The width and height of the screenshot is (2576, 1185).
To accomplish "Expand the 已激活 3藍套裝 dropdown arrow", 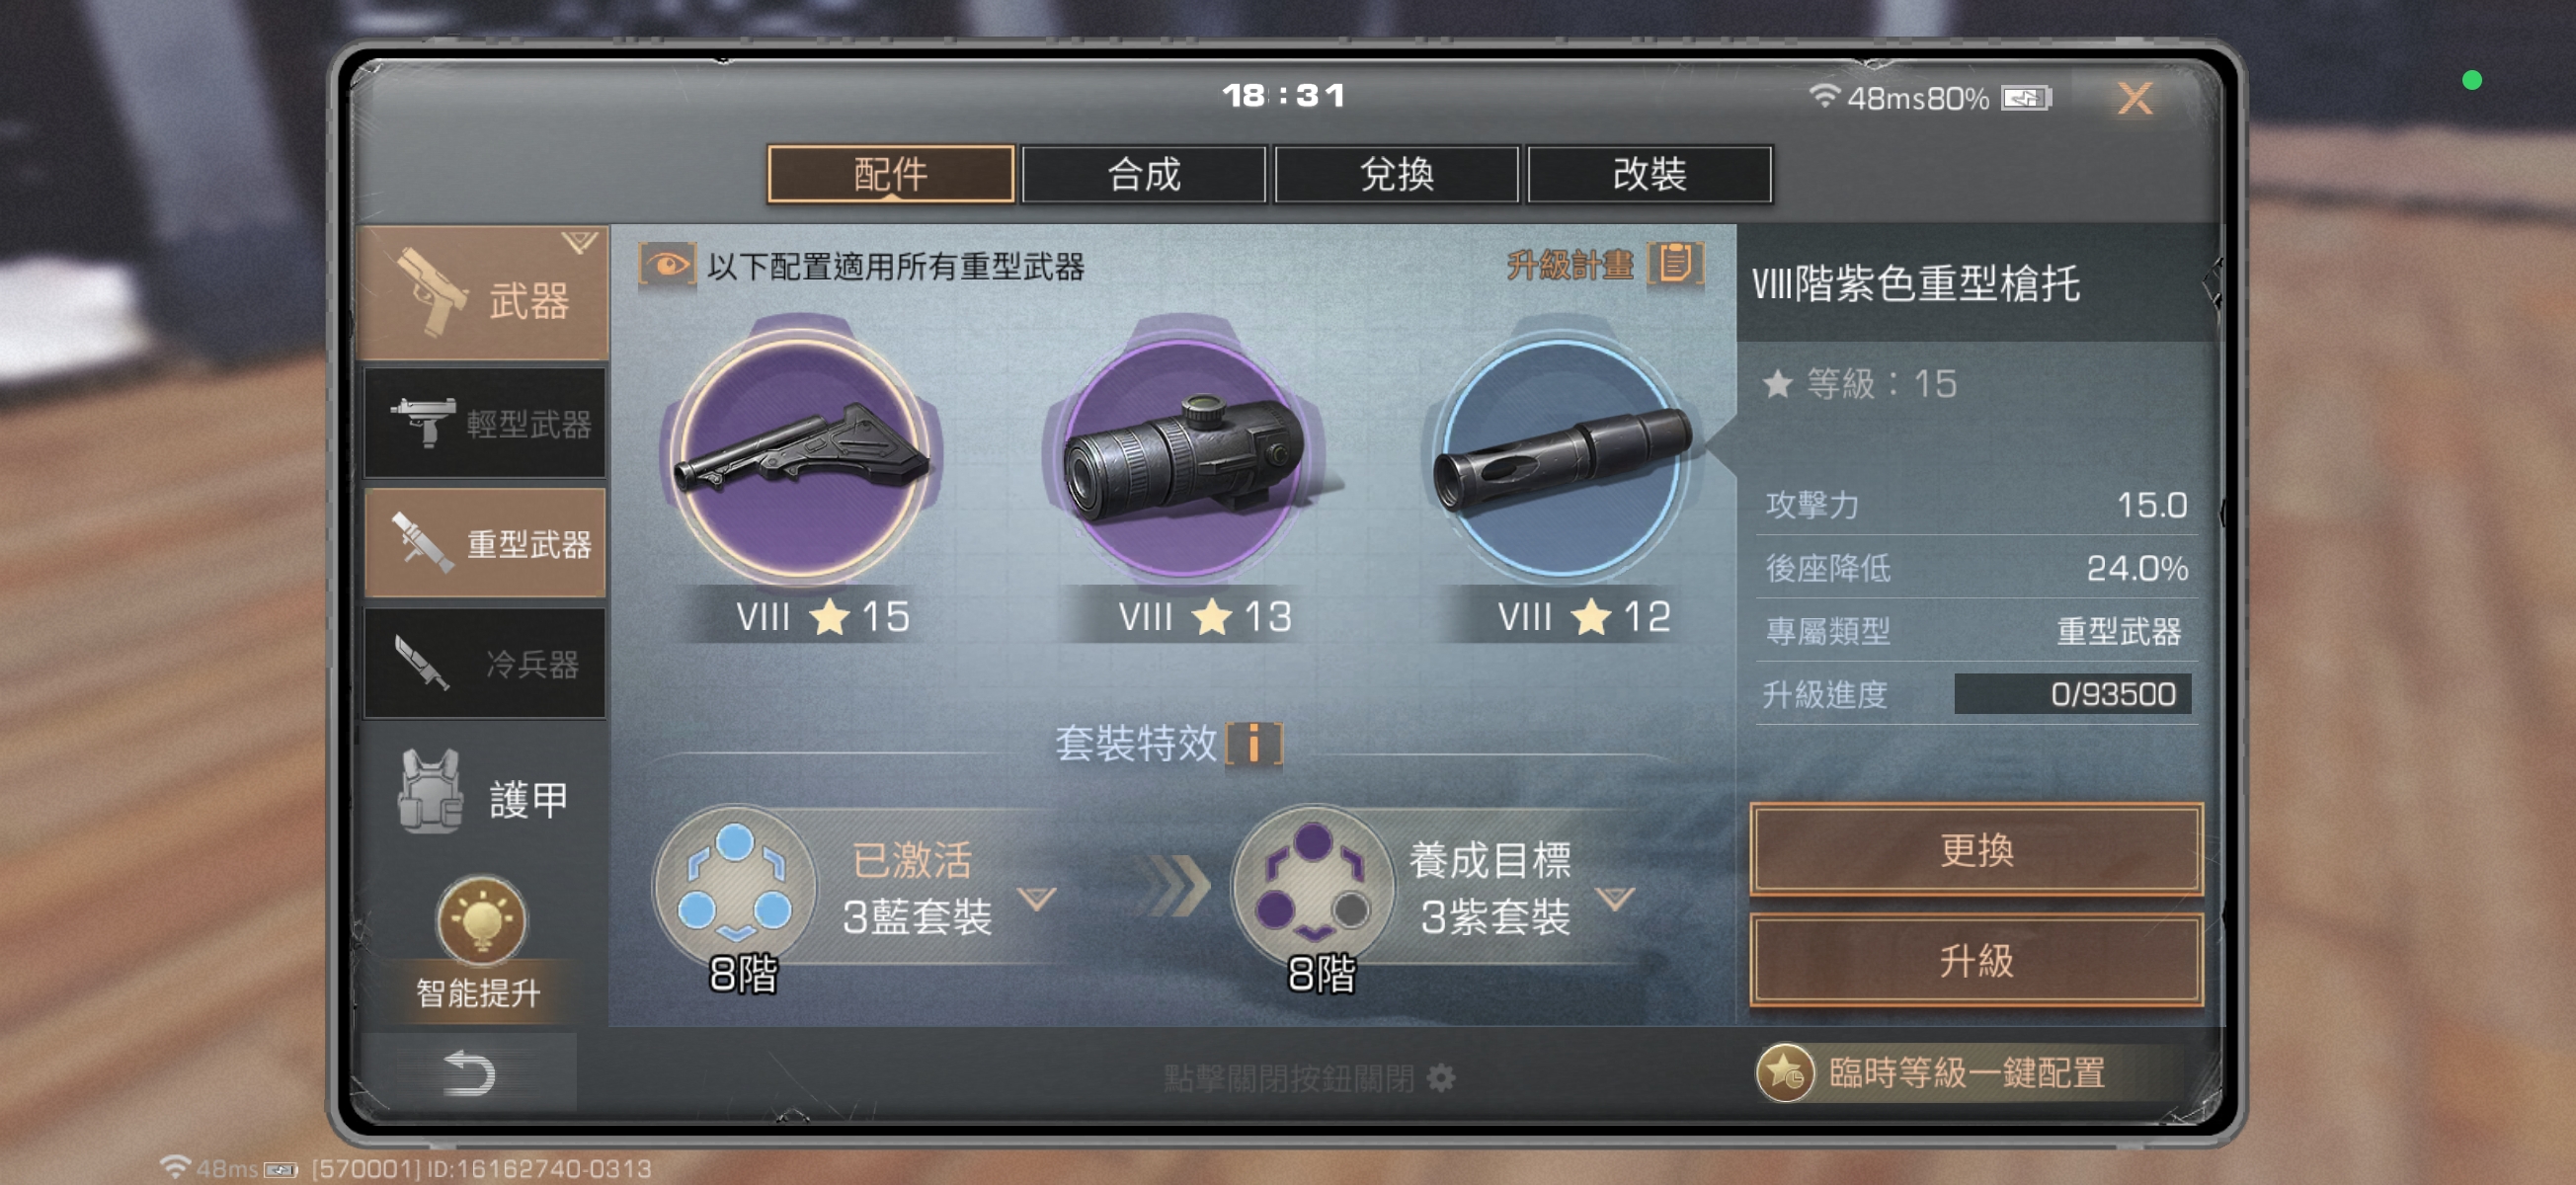I will pyautogui.click(x=1037, y=898).
